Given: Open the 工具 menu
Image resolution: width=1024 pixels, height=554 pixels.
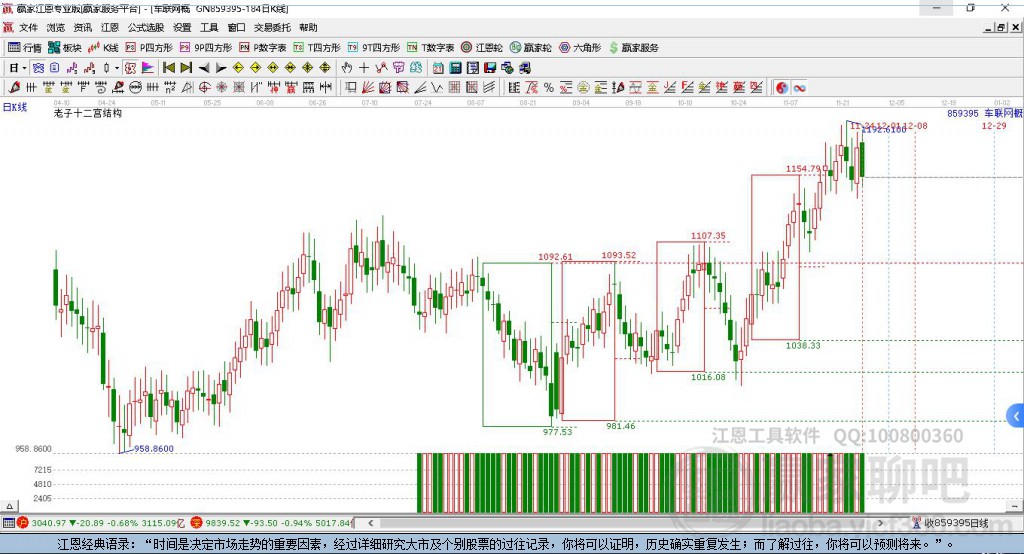Looking at the screenshot, I should pyautogui.click(x=209, y=27).
